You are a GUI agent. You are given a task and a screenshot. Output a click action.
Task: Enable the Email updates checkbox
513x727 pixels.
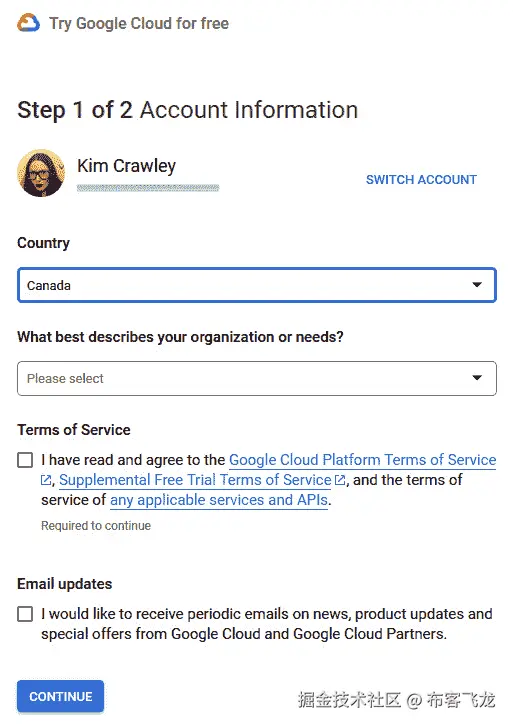[25, 614]
